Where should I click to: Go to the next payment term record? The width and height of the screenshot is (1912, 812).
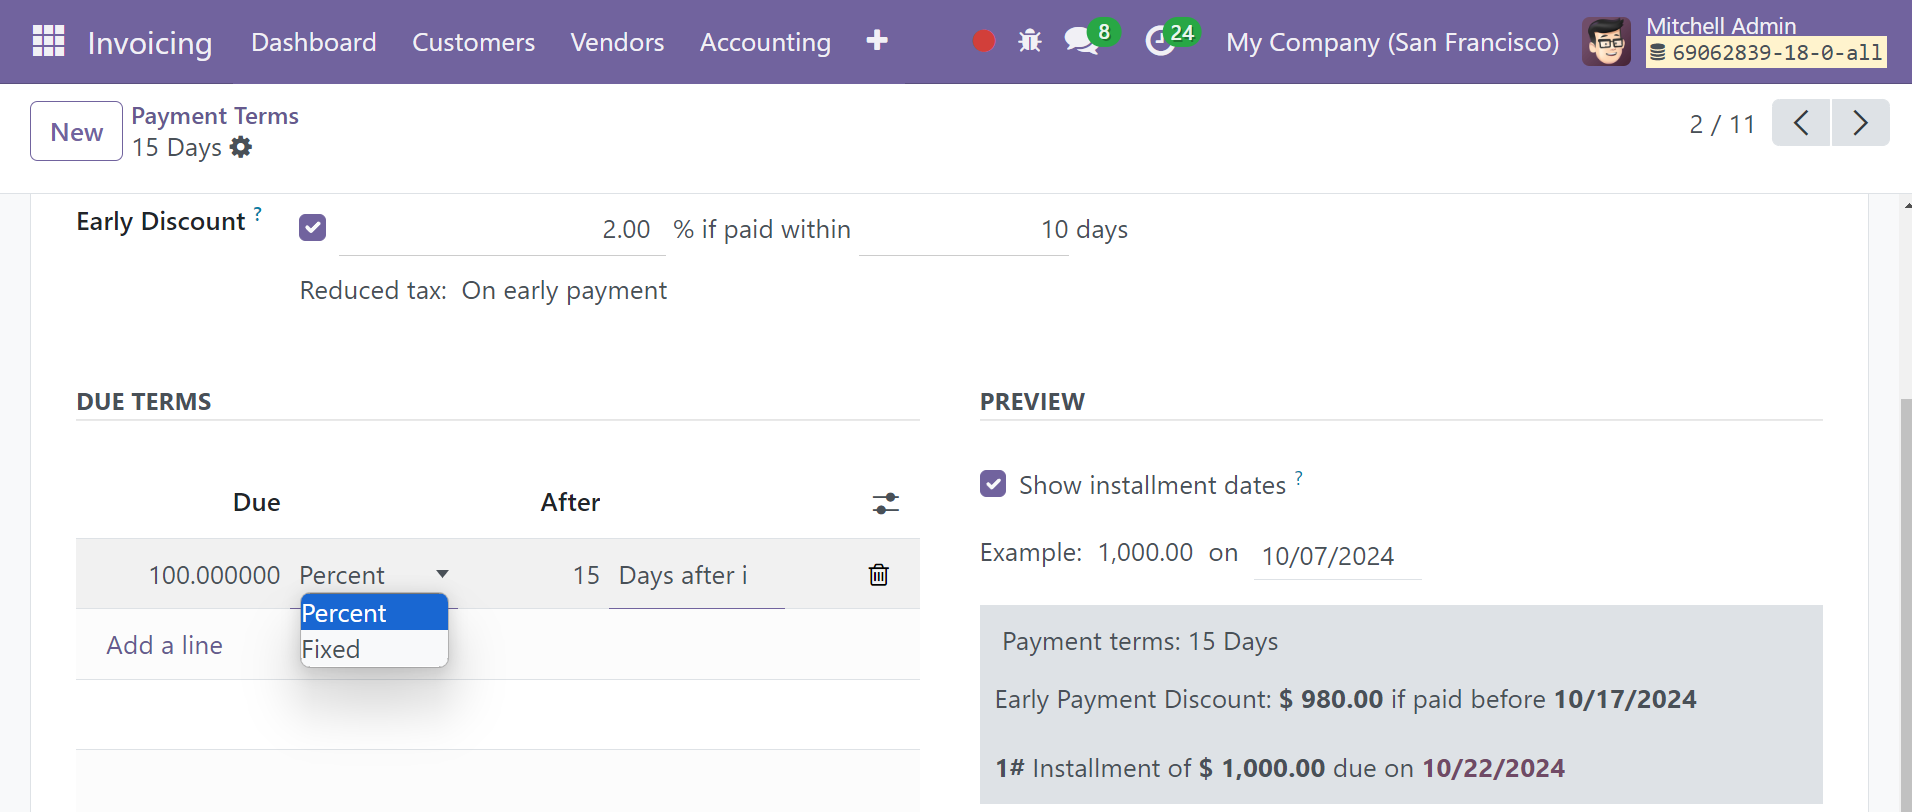tap(1861, 123)
